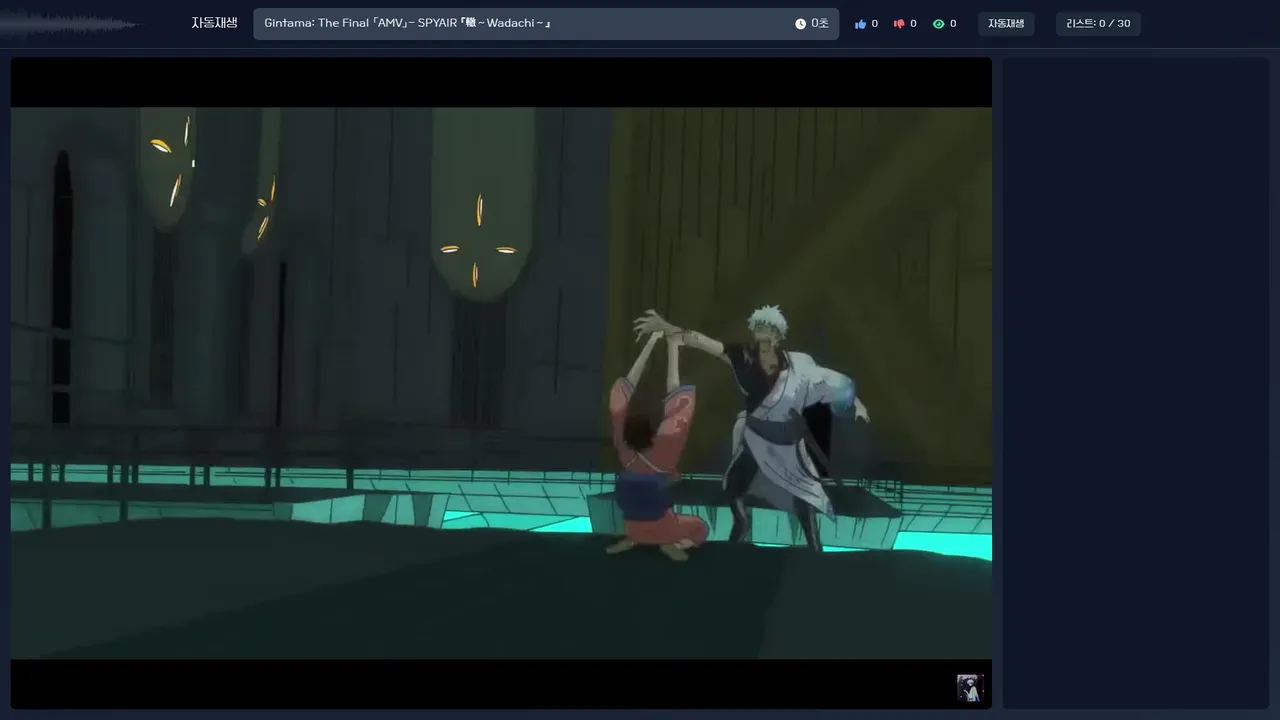The height and width of the screenshot is (720, 1280).
Task: Click the avatar thumbnail in video corner
Action: [x=970, y=688]
